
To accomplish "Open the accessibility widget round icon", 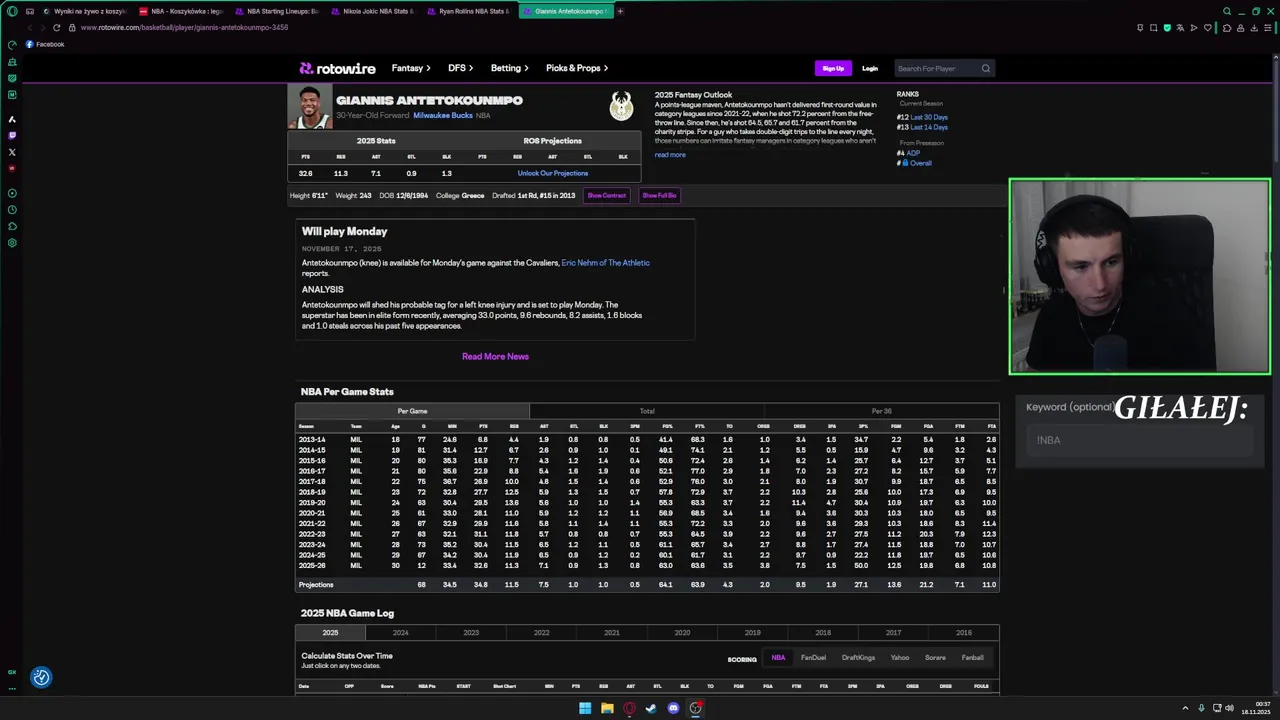I will pyautogui.click(x=41, y=677).
